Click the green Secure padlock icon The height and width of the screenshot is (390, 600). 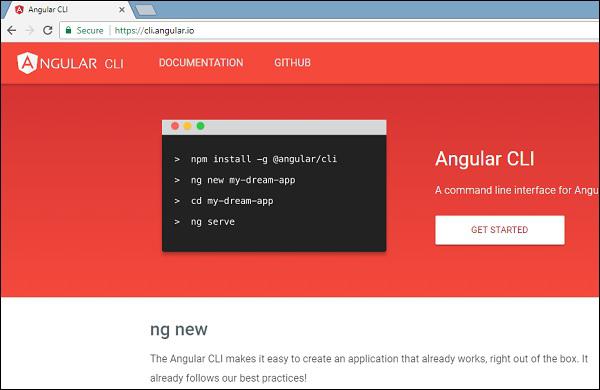[x=68, y=30]
